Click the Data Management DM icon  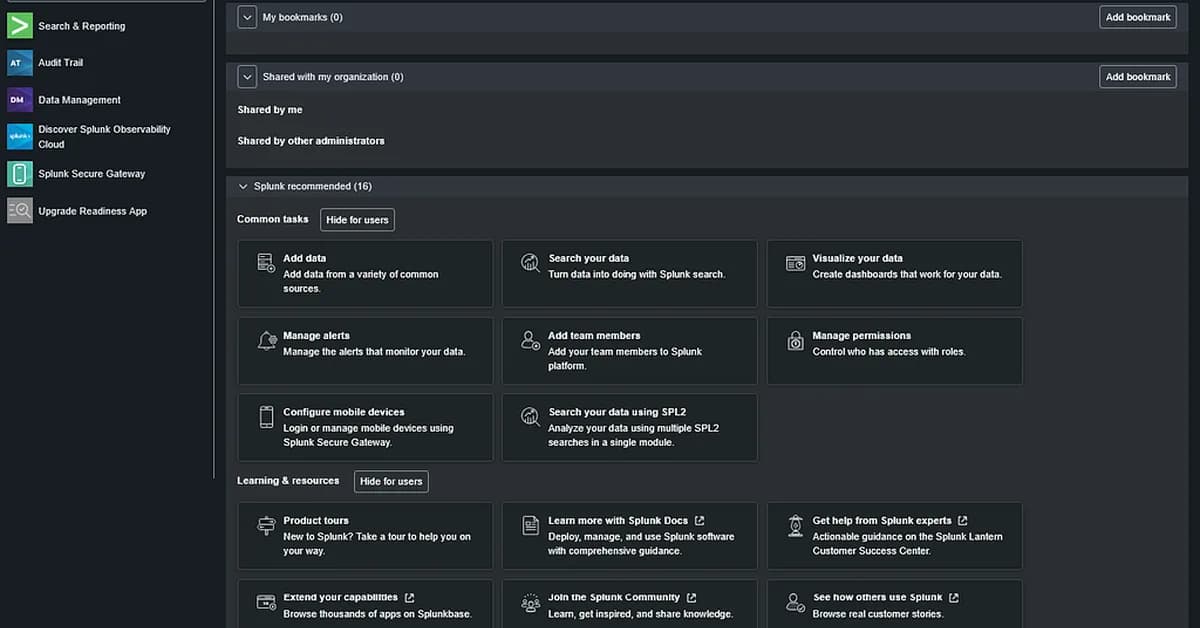[20, 100]
